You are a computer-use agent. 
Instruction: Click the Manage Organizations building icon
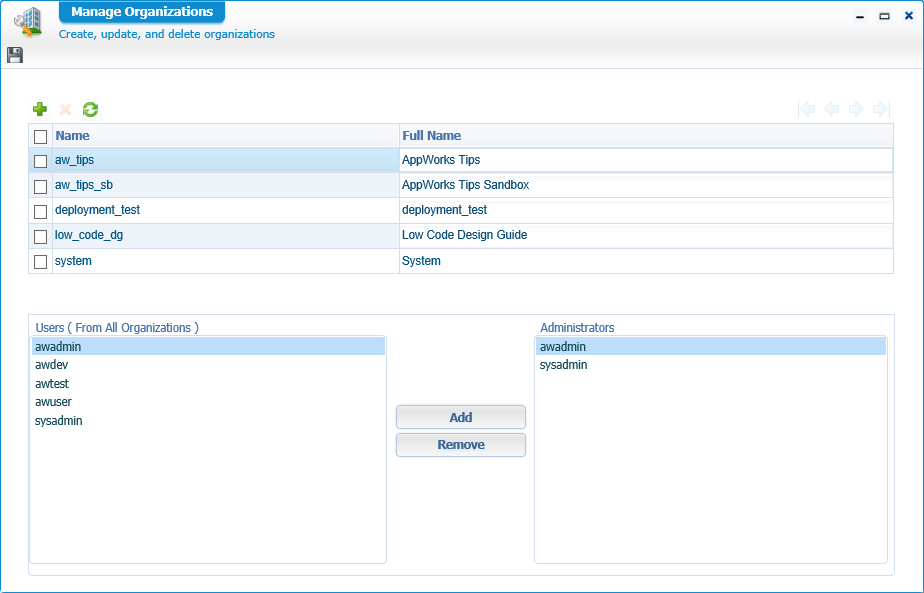[x=28, y=22]
